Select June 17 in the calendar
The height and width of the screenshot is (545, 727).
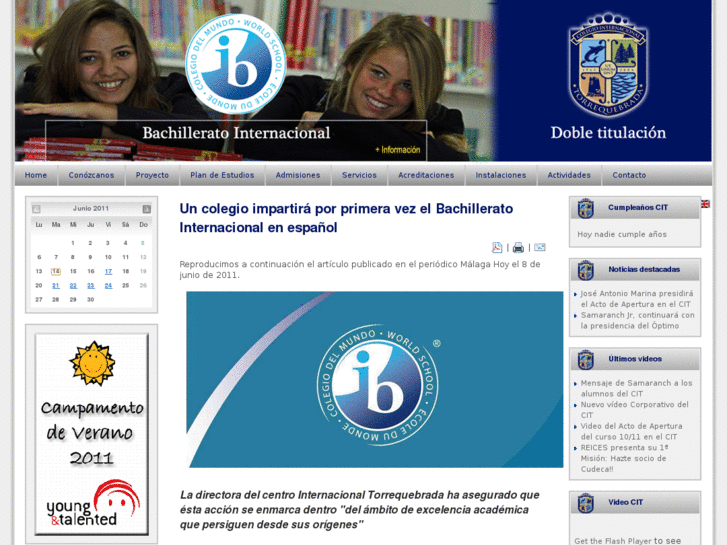point(108,271)
